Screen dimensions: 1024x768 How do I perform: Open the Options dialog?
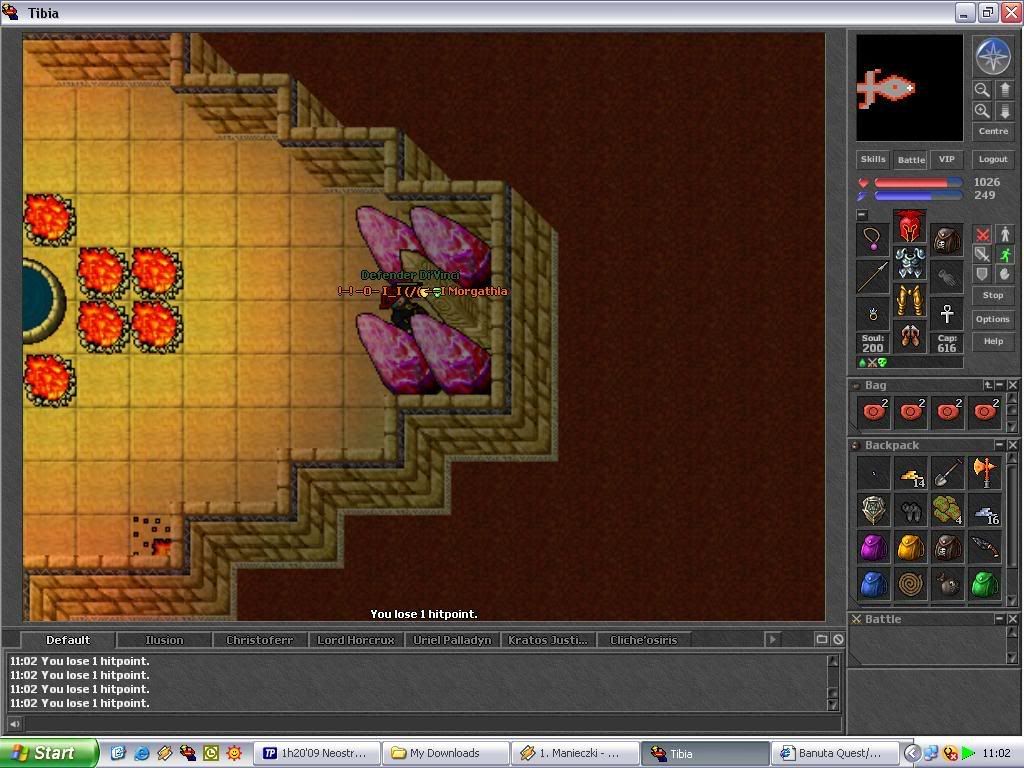click(x=993, y=319)
